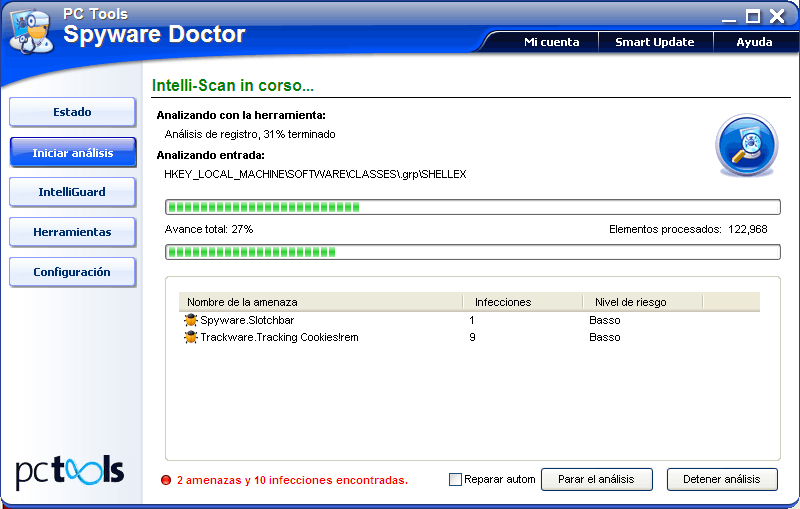
Task: Click the red threat alert indicator
Action: [166, 480]
